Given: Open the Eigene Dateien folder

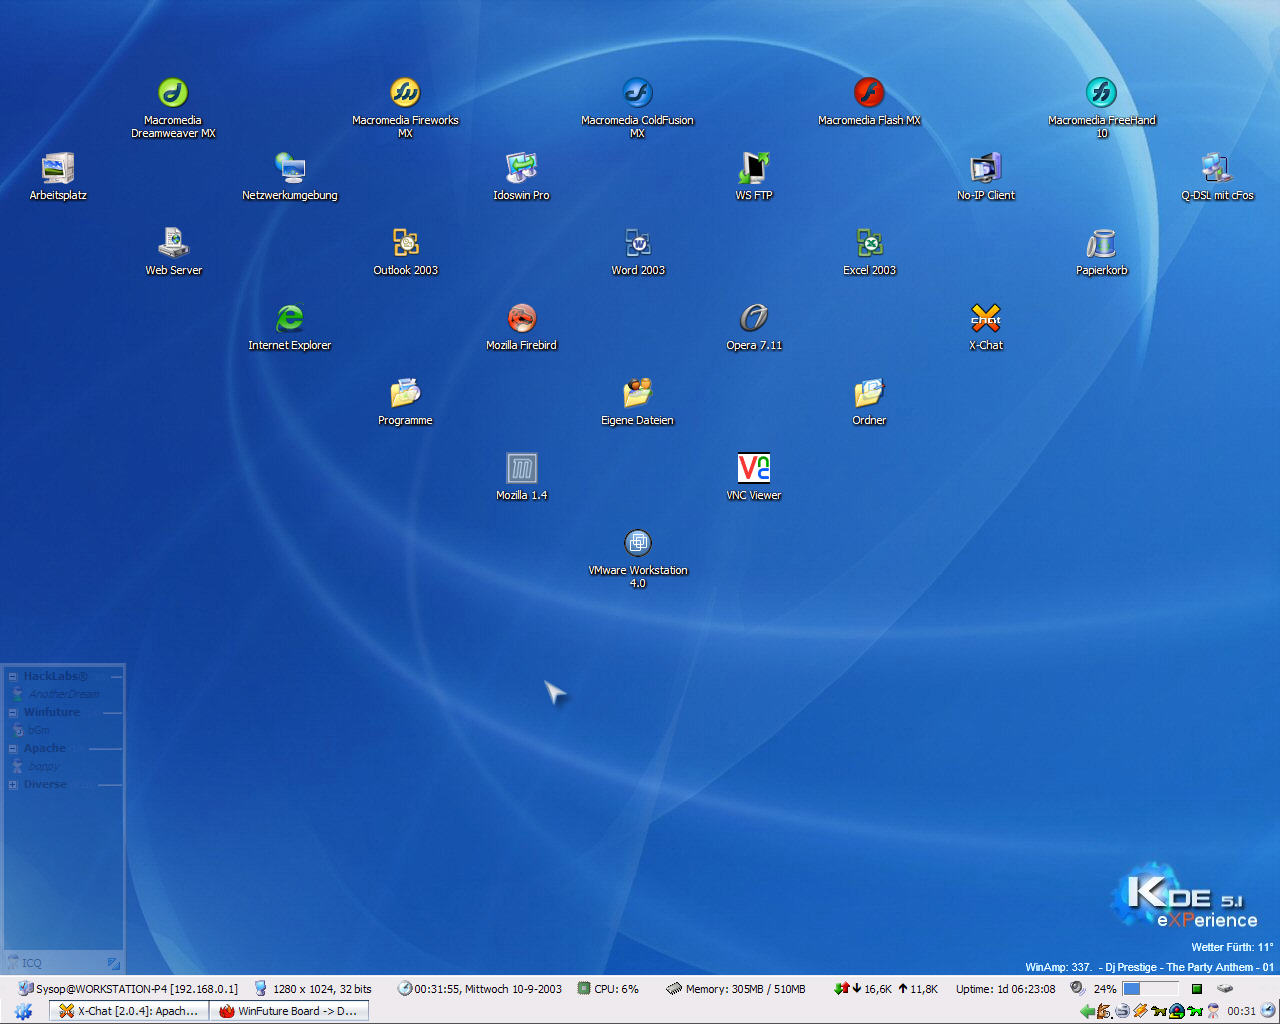Looking at the screenshot, I should (637, 393).
